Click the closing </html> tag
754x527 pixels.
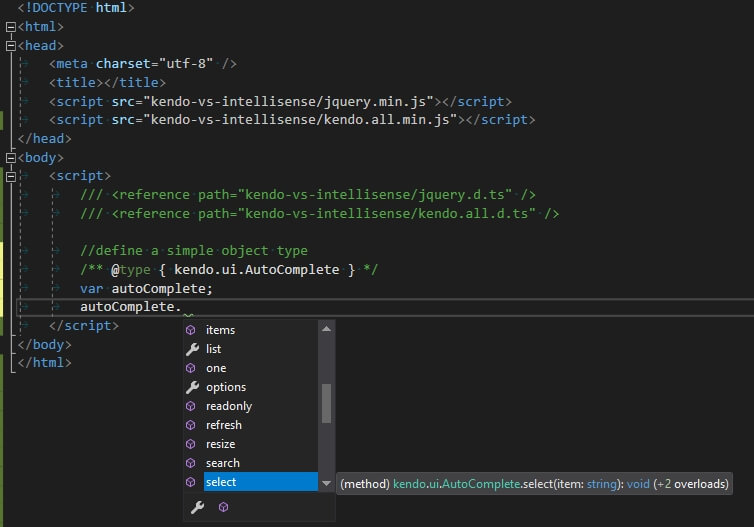(45, 363)
